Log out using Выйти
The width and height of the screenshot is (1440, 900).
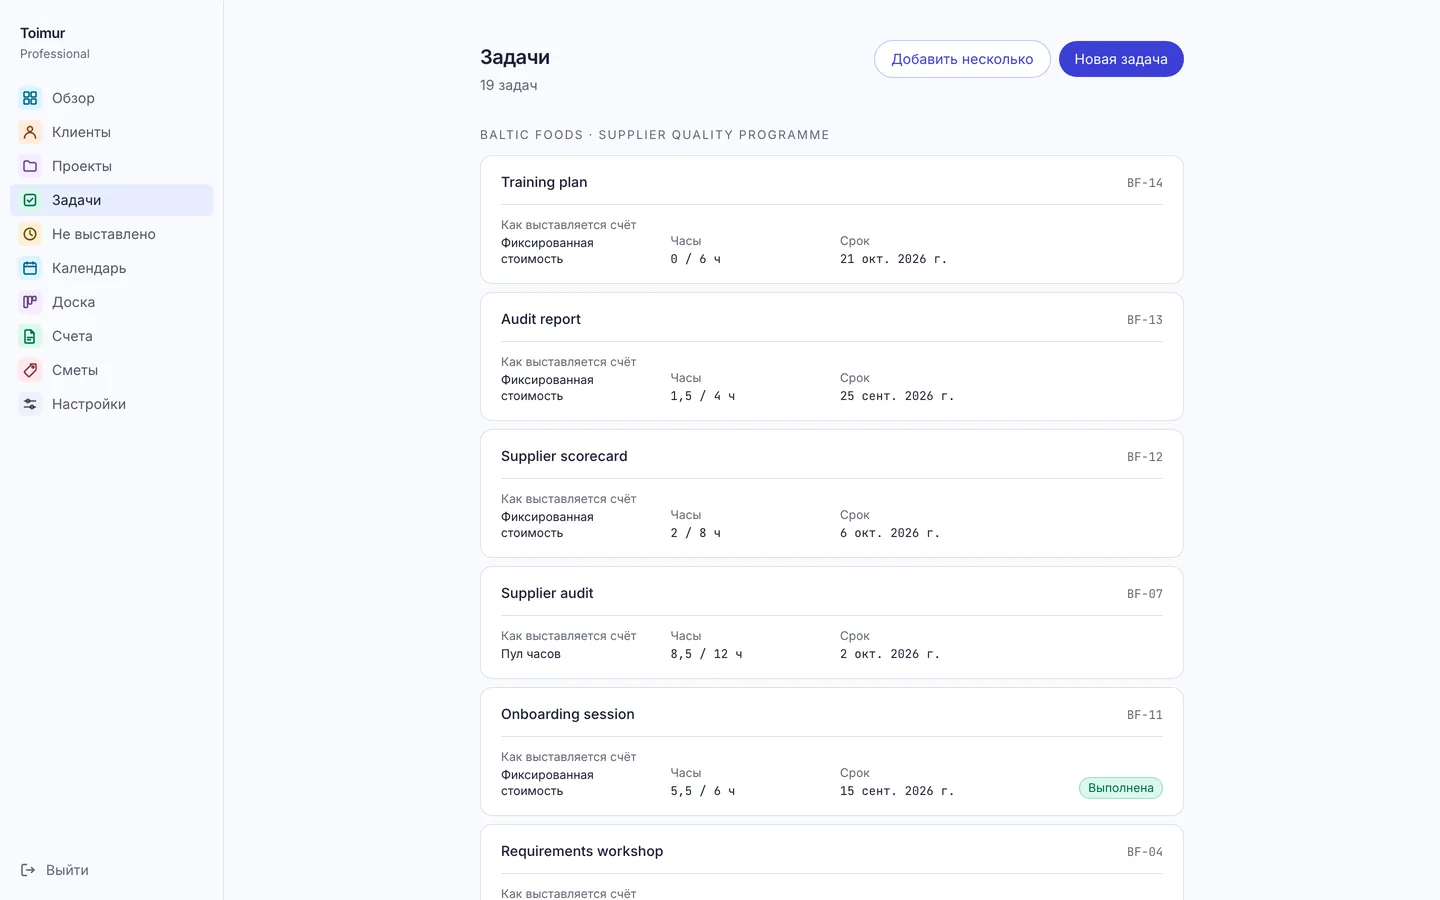(x=55, y=870)
